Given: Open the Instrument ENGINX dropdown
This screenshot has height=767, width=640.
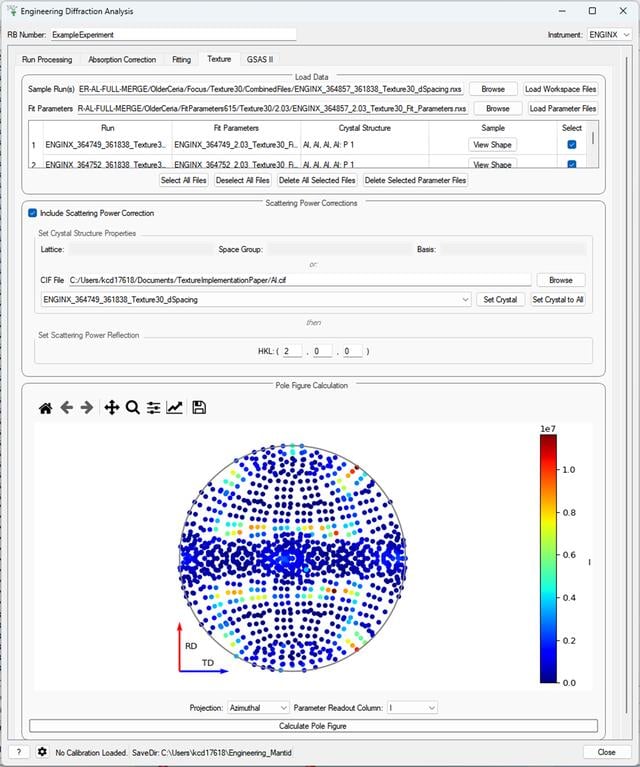Looking at the screenshot, I should [x=609, y=35].
